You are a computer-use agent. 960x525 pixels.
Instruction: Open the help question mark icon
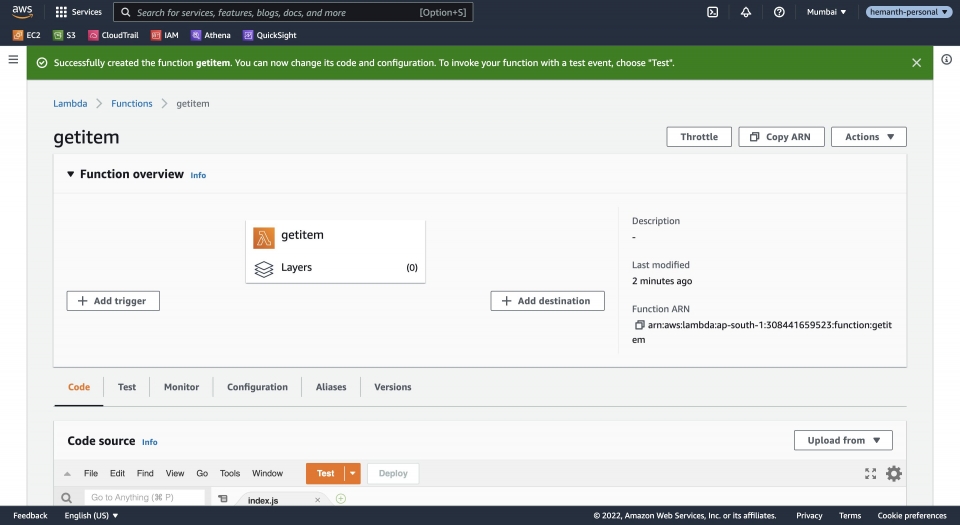(779, 12)
